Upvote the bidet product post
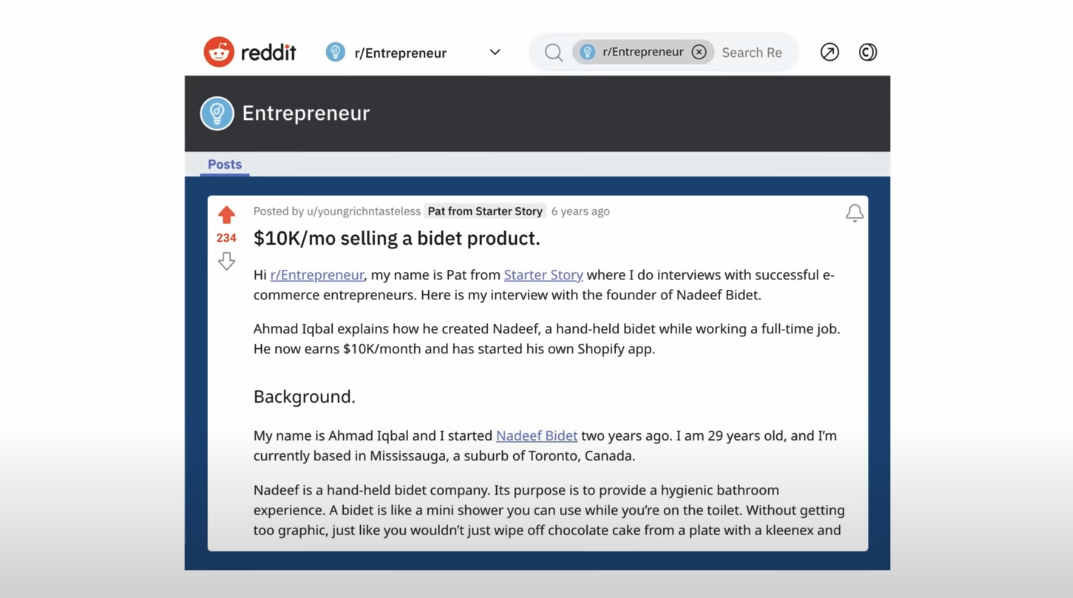The height and width of the screenshot is (598, 1073). pyautogui.click(x=227, y=215)
